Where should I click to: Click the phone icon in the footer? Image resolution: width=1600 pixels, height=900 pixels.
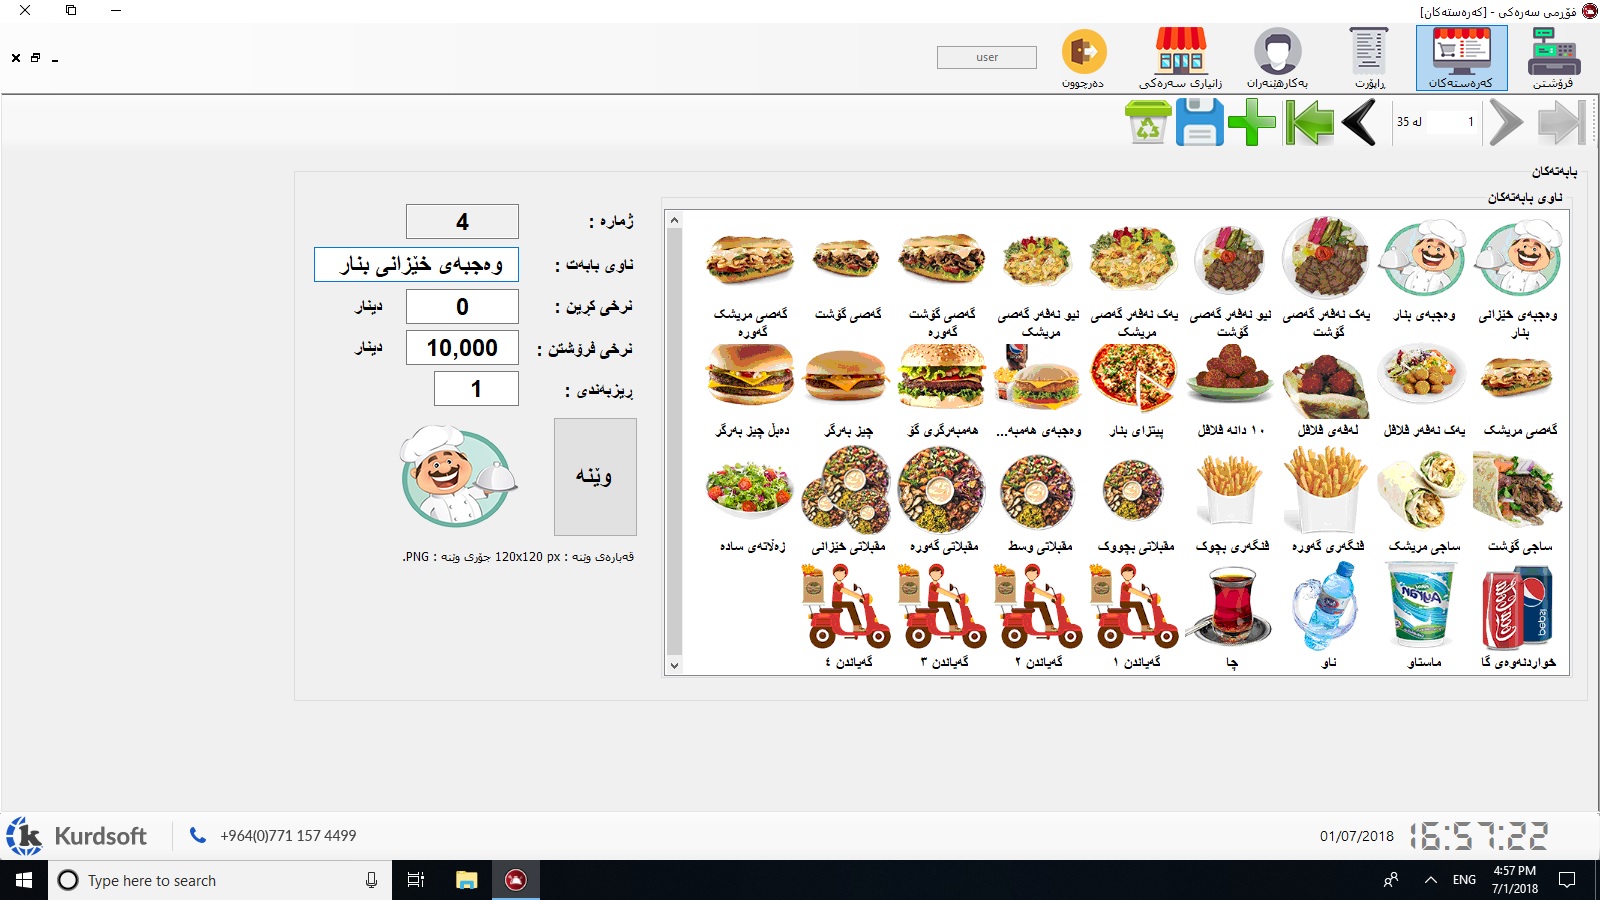point(198,835)
